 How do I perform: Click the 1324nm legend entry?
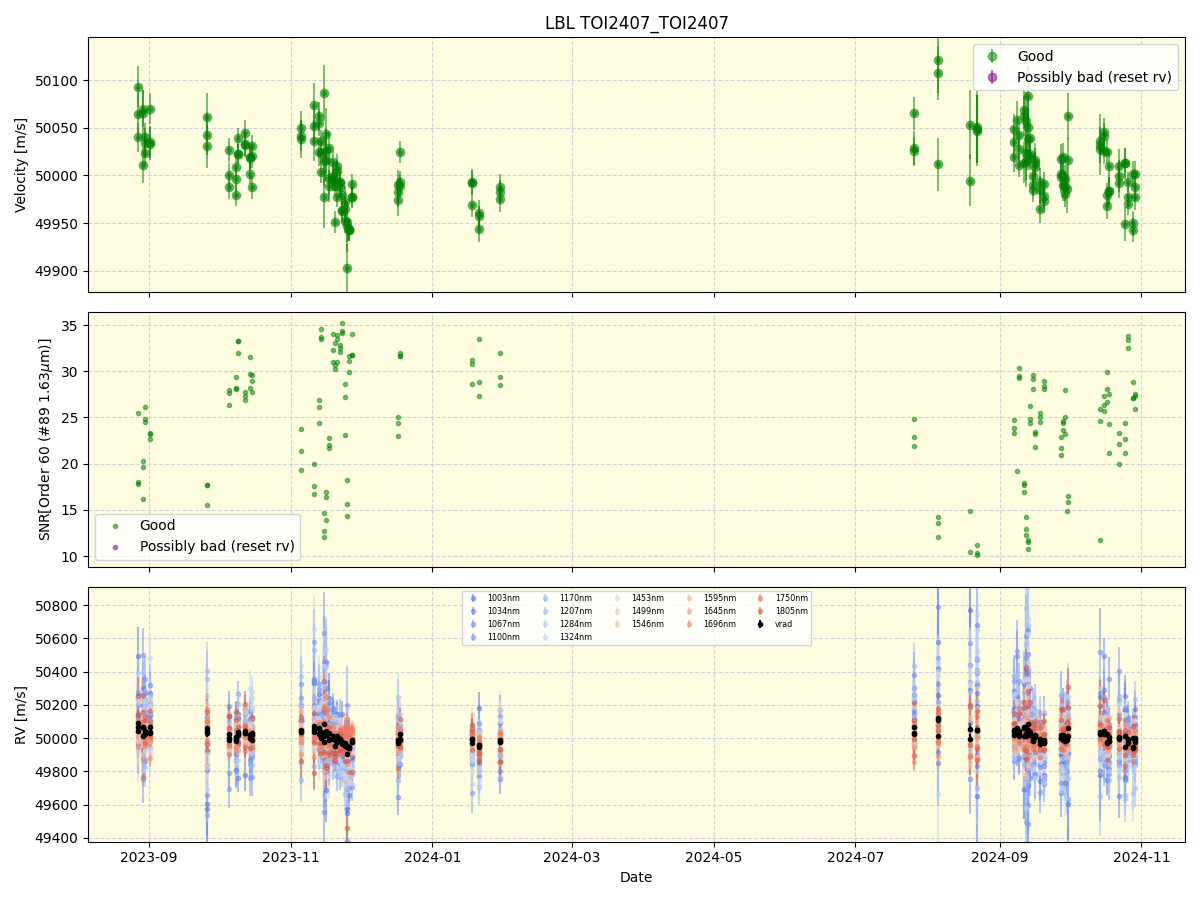[x=567, y=637]
